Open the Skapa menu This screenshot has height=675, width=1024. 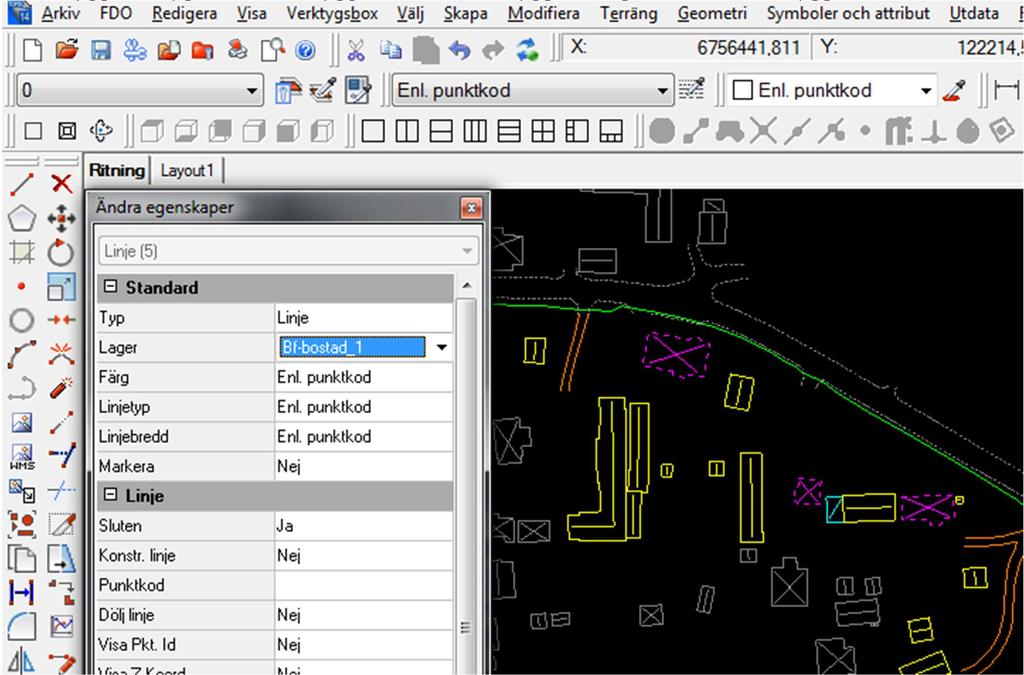465,13
